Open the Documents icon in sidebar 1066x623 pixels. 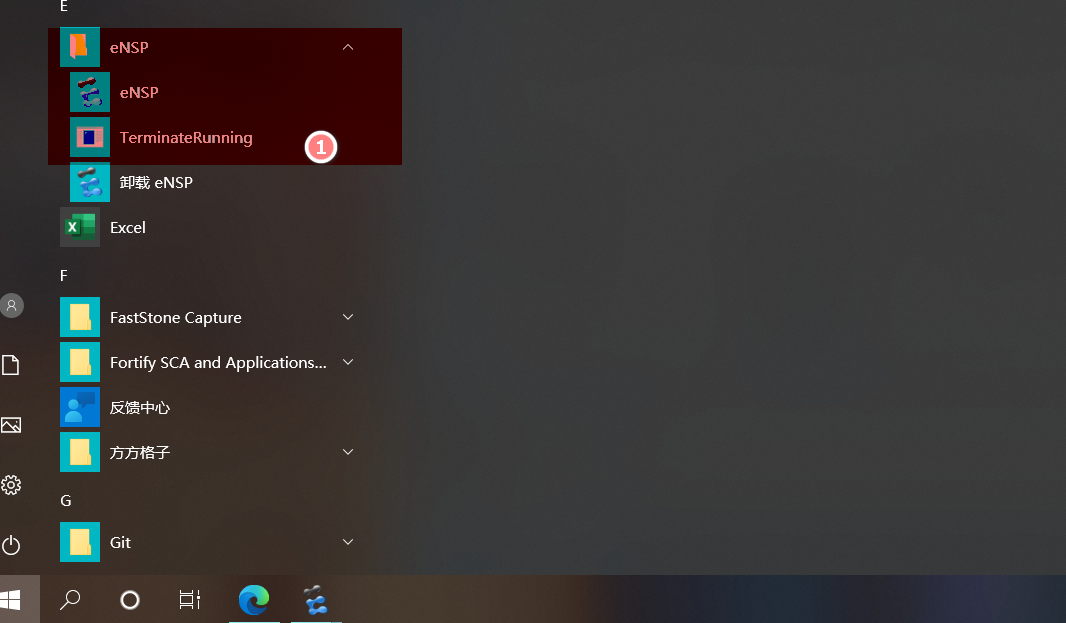click(x=11, y=365)
